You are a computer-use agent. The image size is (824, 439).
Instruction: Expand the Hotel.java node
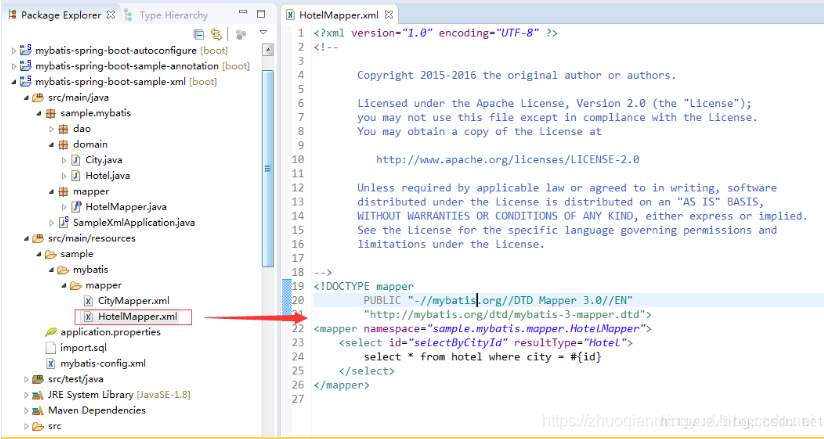click(x=64, y=176)
